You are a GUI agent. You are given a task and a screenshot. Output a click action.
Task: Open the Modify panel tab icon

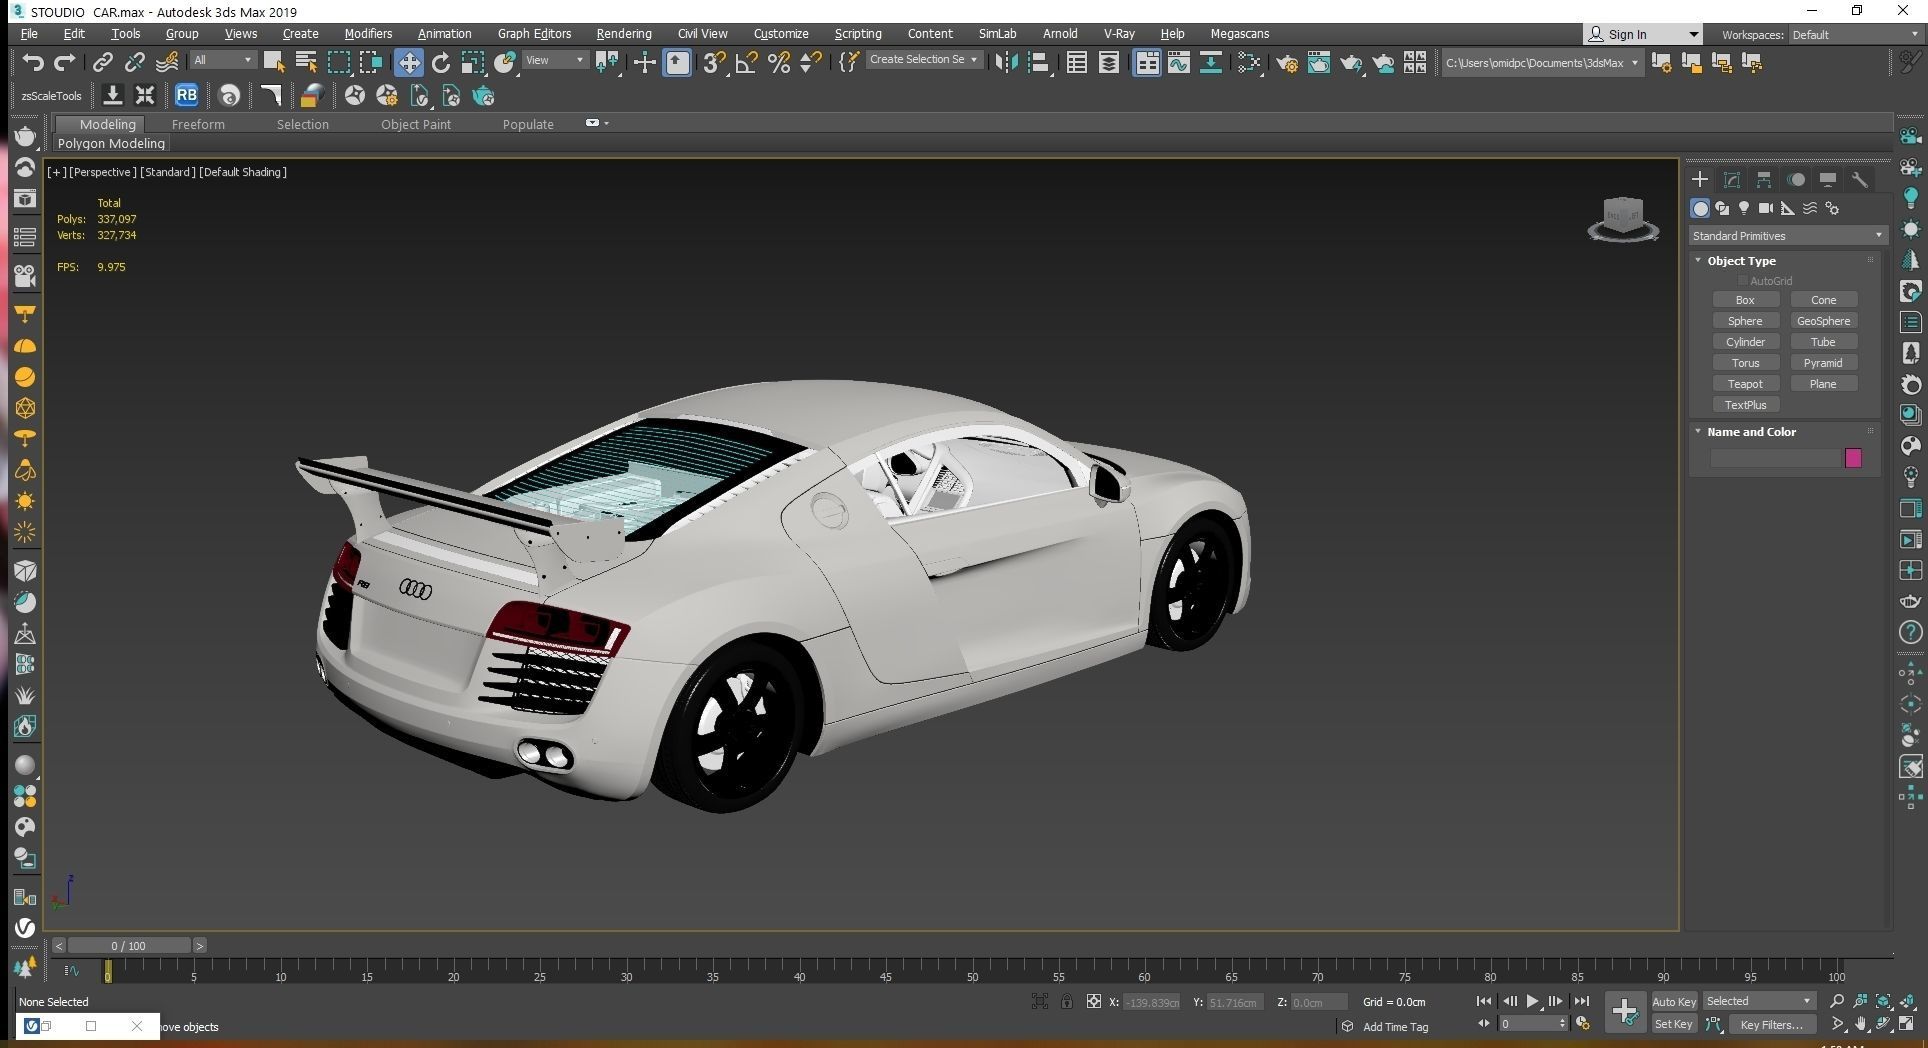tap(1732, 180)
